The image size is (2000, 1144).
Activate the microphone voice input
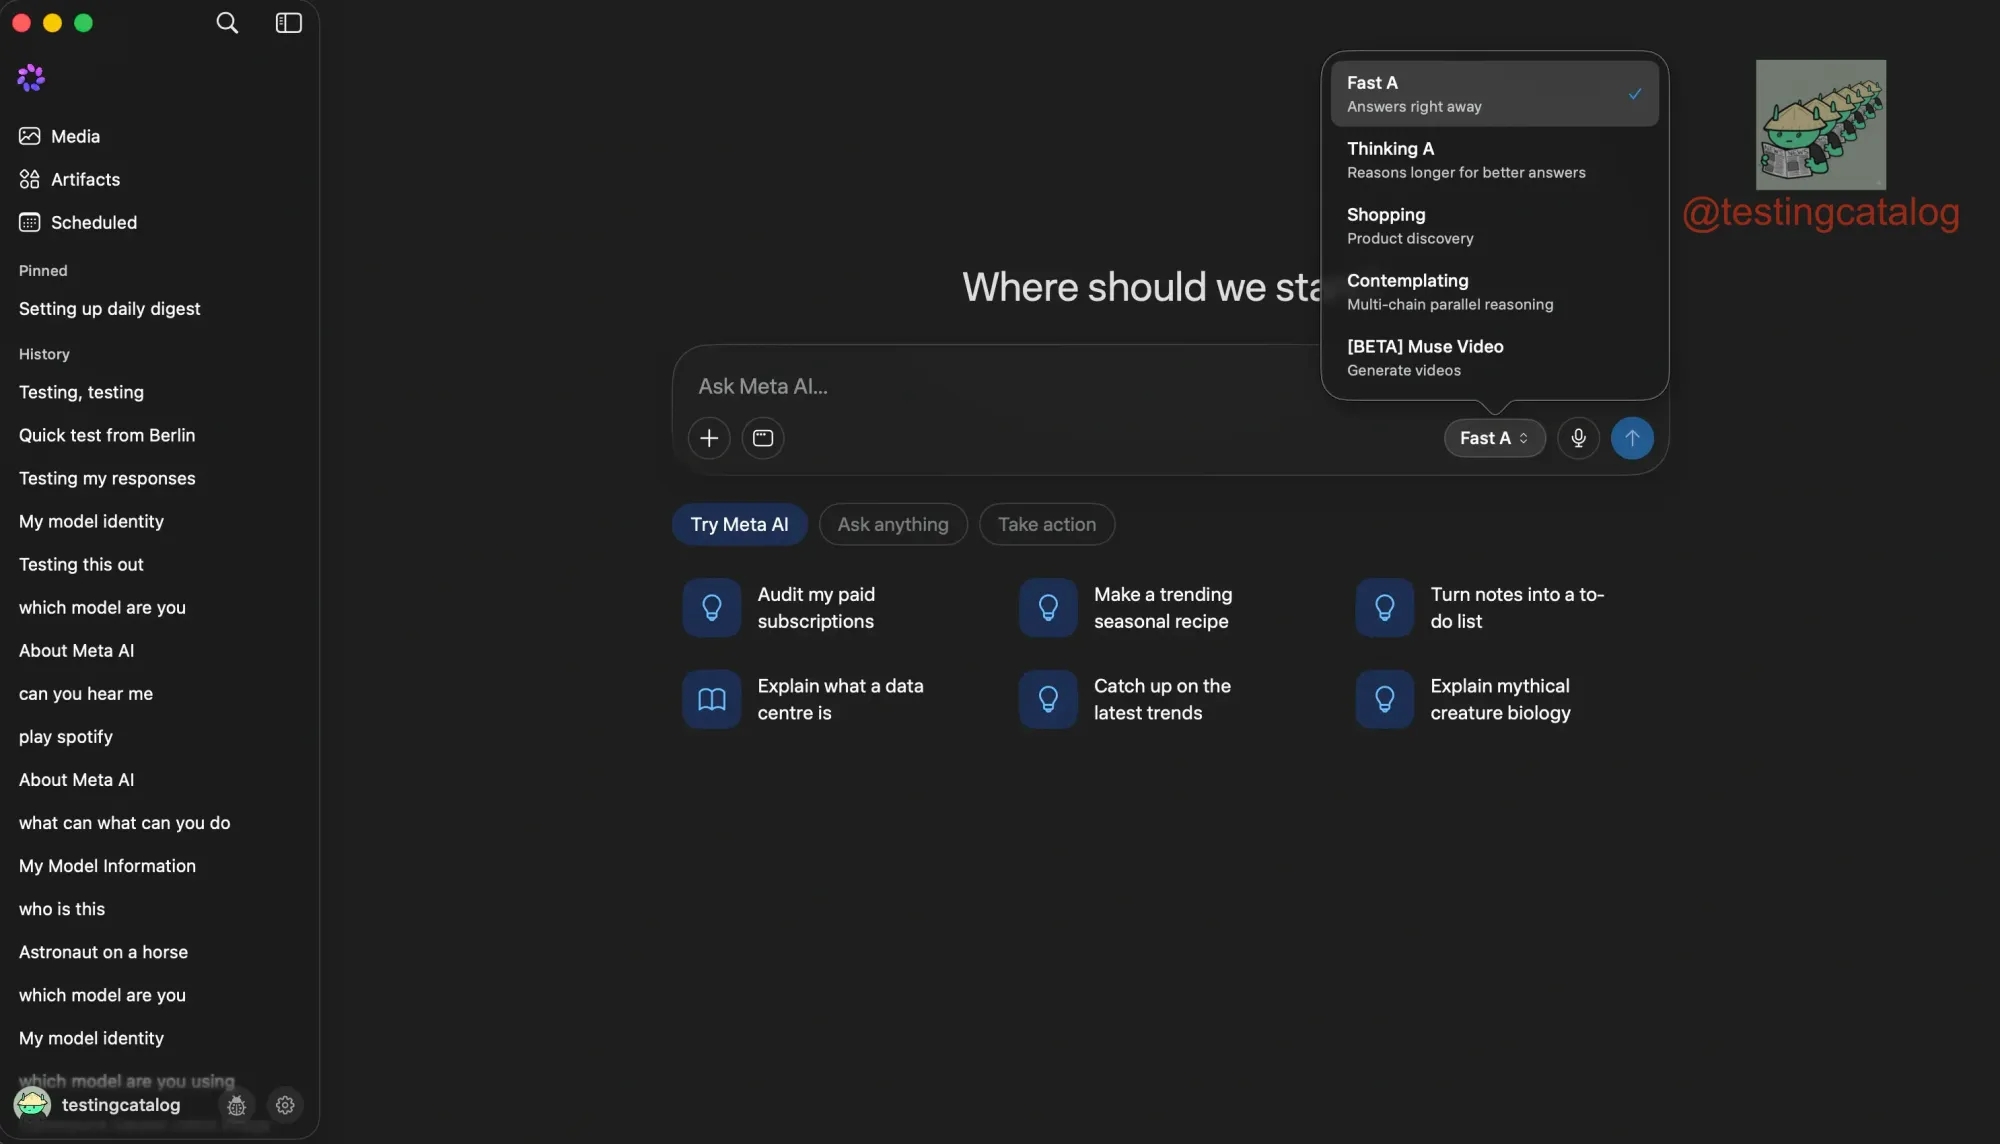tap(1578, 438)
